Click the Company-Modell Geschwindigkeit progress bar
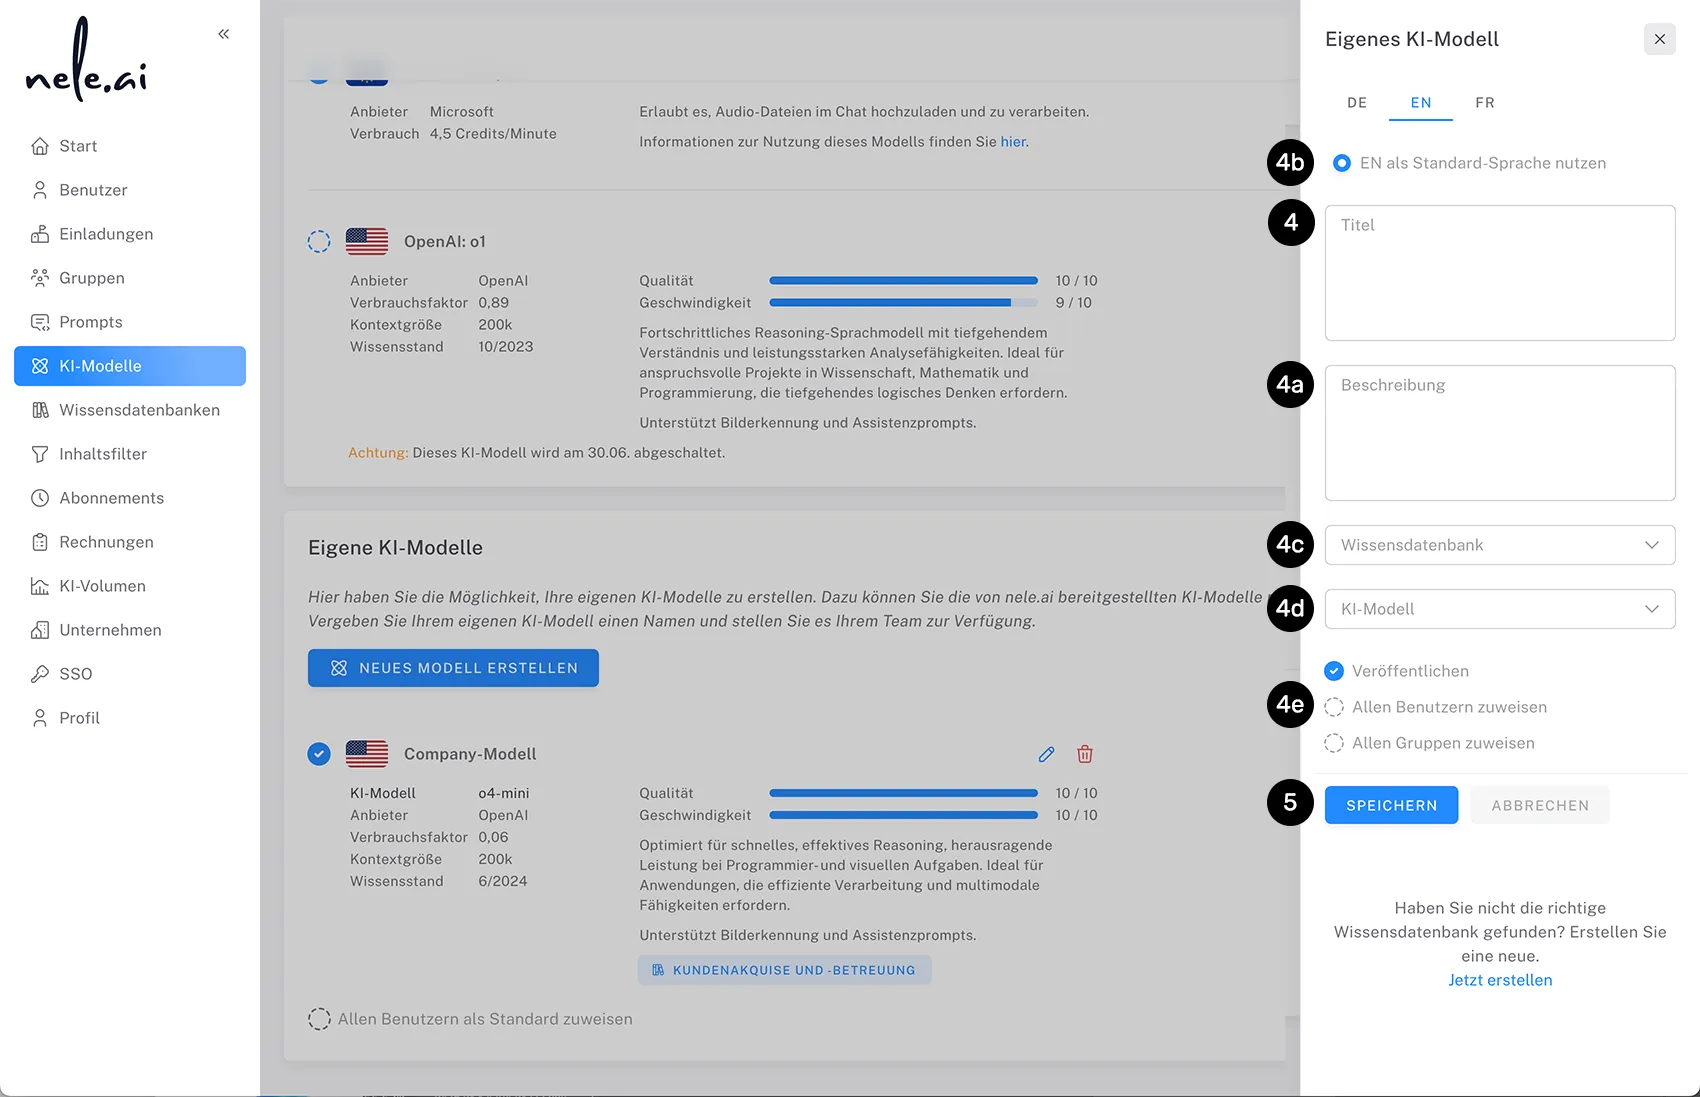 coord(903,815)
